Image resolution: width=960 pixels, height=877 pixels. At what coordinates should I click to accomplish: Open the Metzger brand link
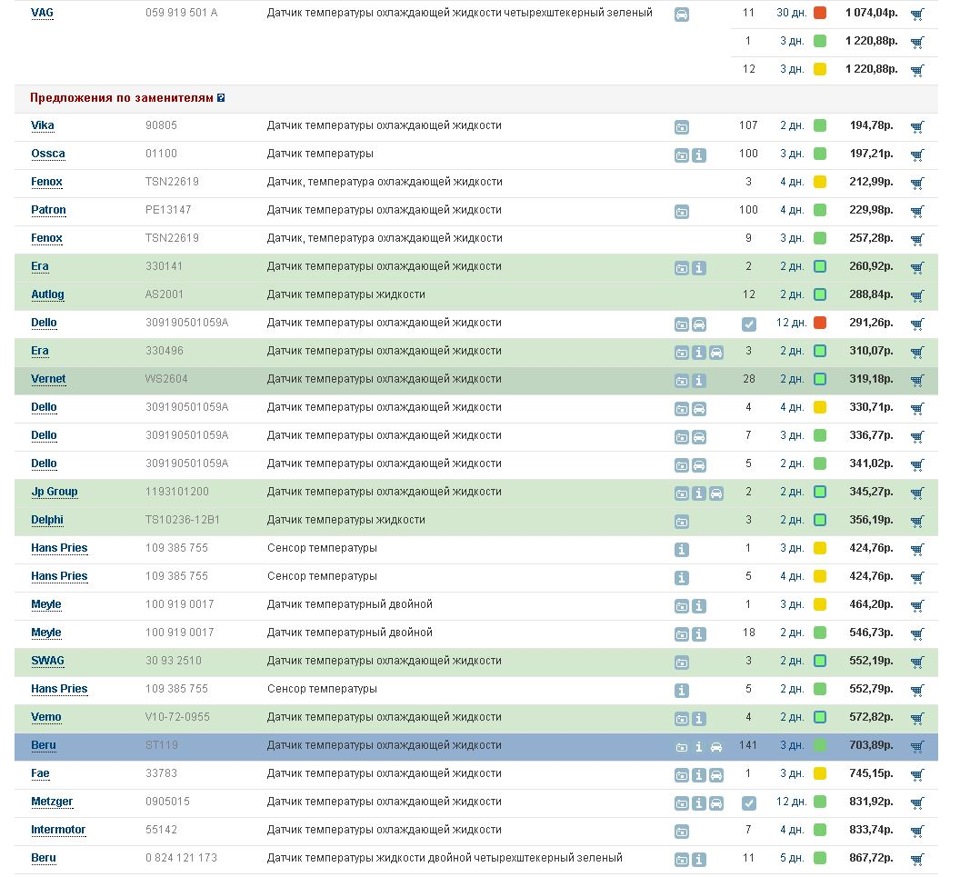51,802
